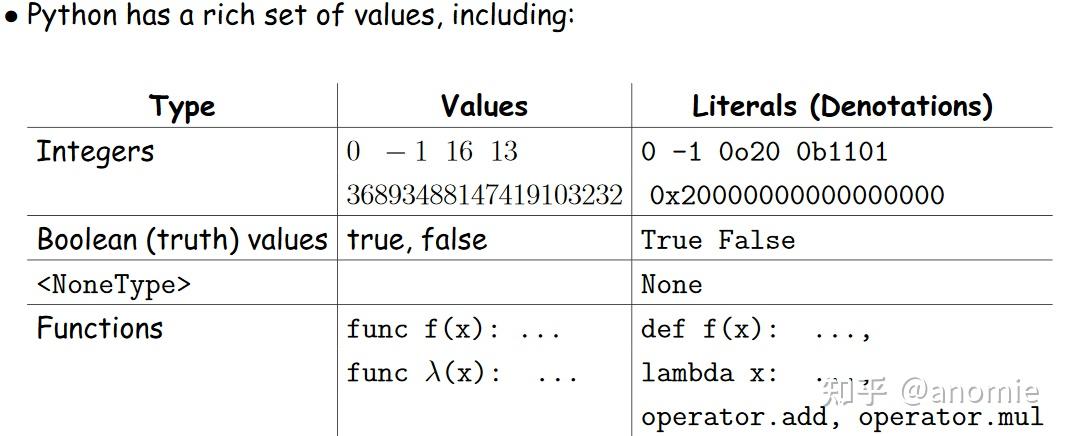Click the "def f(x): ...," literal
The height and width of the screenshot is (436, 1066).
coord(756,329)
